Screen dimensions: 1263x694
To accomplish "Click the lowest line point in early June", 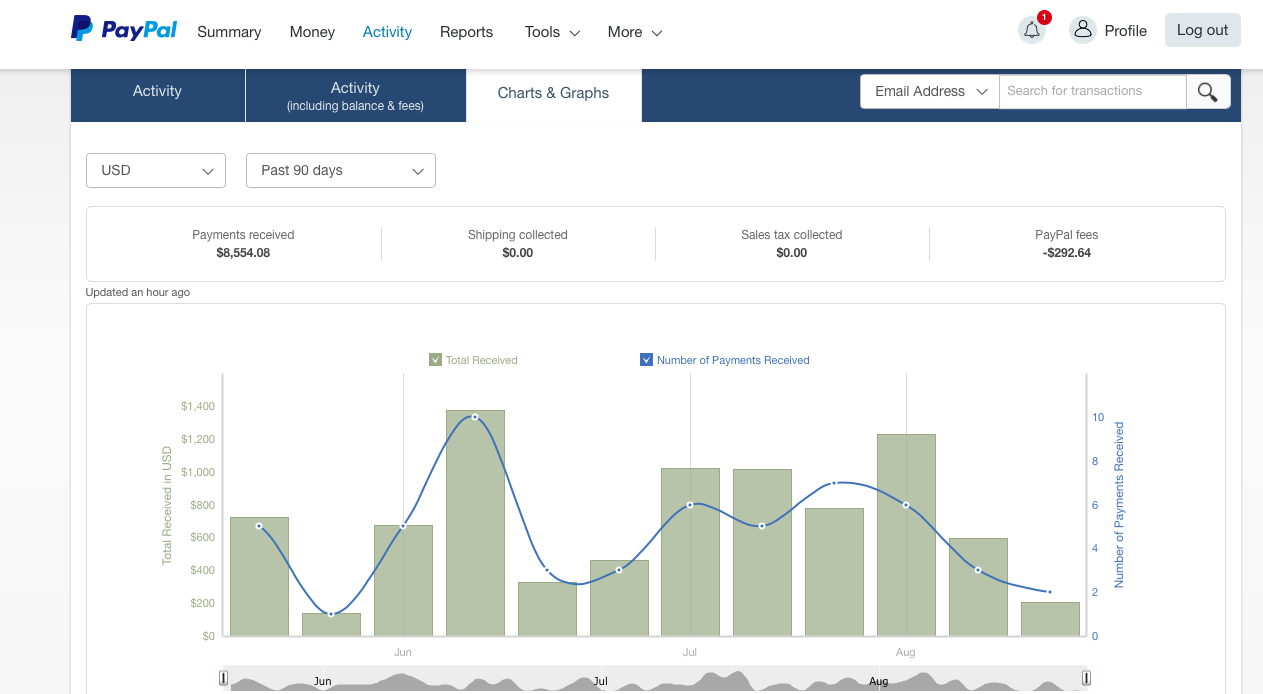I will click(331, 614).
